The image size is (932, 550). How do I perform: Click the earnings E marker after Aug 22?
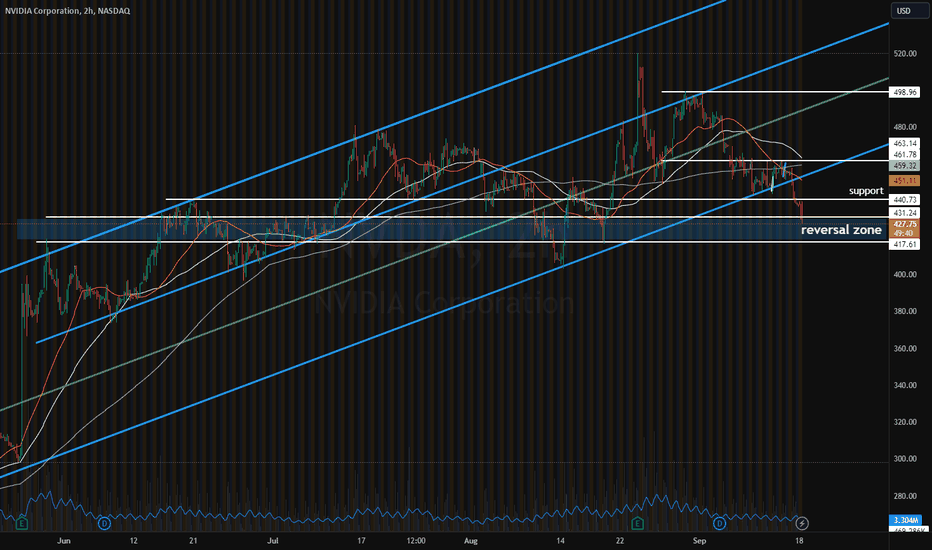637,523
